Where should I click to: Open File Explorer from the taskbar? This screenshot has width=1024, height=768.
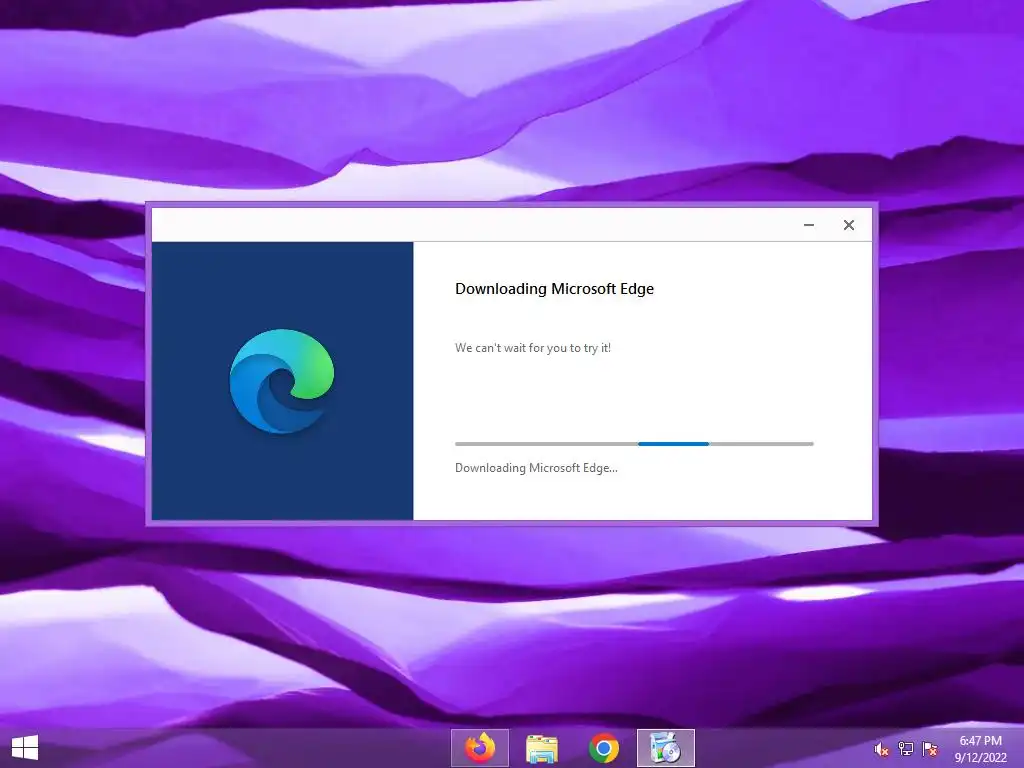pyautogui.click(x=541, y=748)
